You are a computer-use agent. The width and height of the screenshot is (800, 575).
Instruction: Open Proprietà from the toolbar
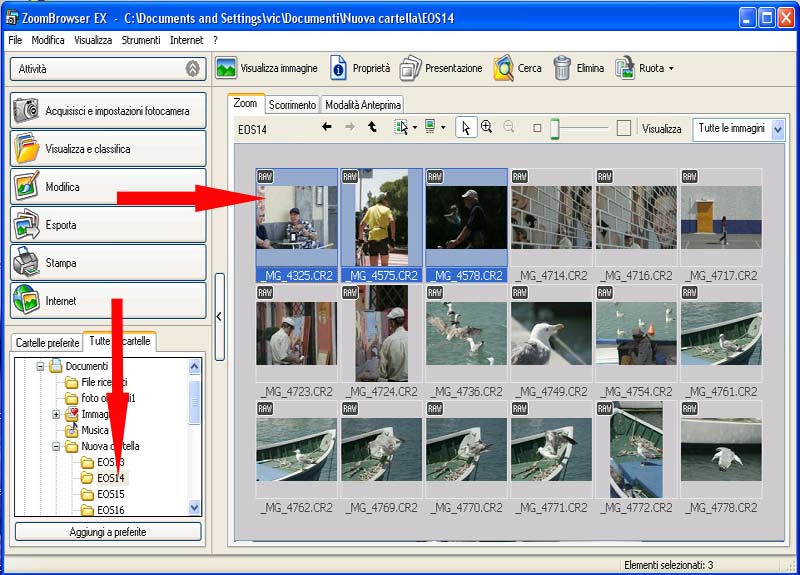(339, 68)
